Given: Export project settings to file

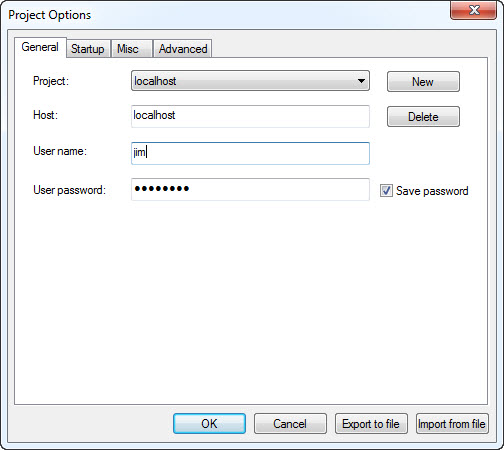Looking at the screenshot, I should (371, 424).
